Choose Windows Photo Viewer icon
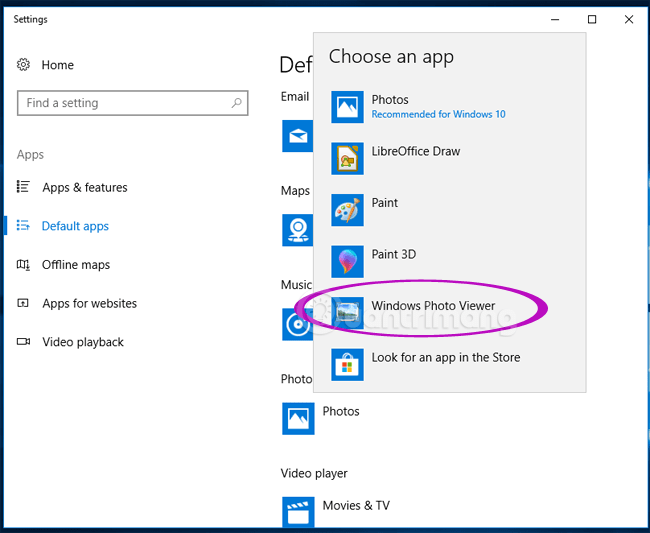Image resolution: width=650 pixels, height=533 pixels. pyautogui.click(x=347, y=313)
